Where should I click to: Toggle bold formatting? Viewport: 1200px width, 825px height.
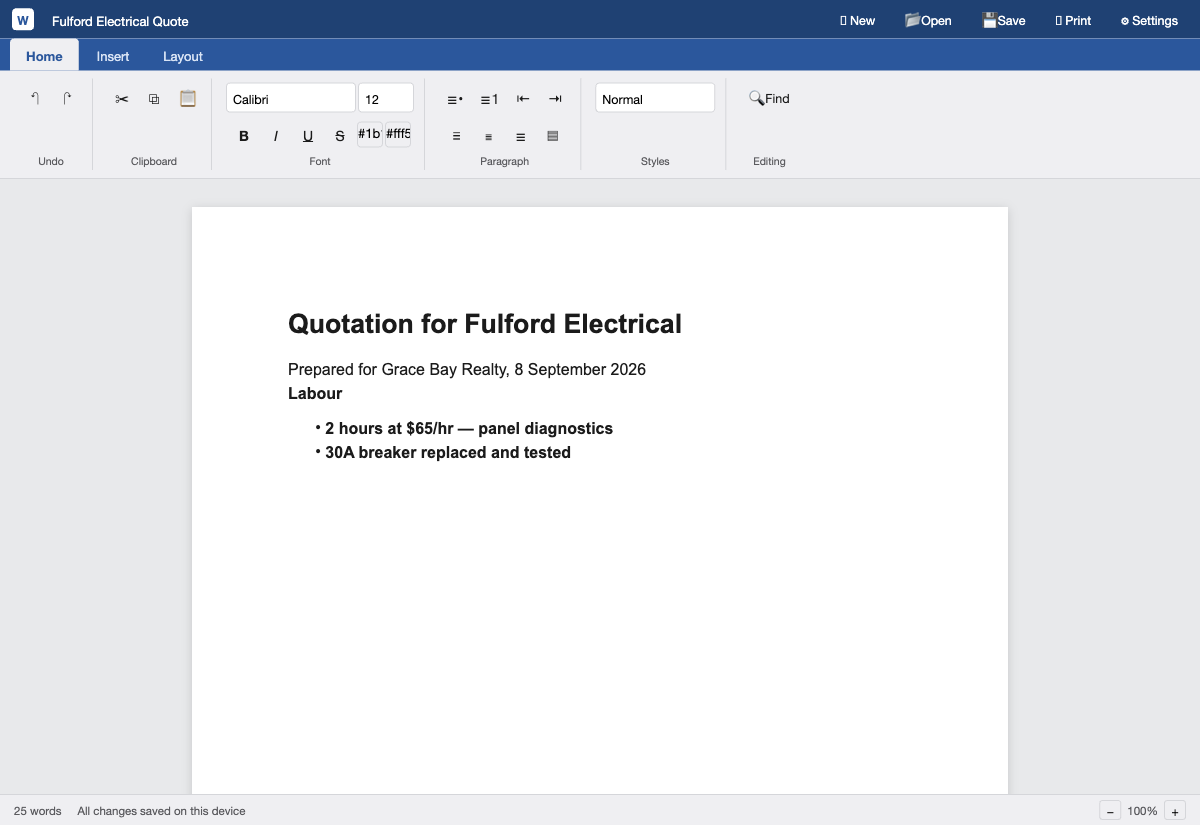(x=244, y=135)
